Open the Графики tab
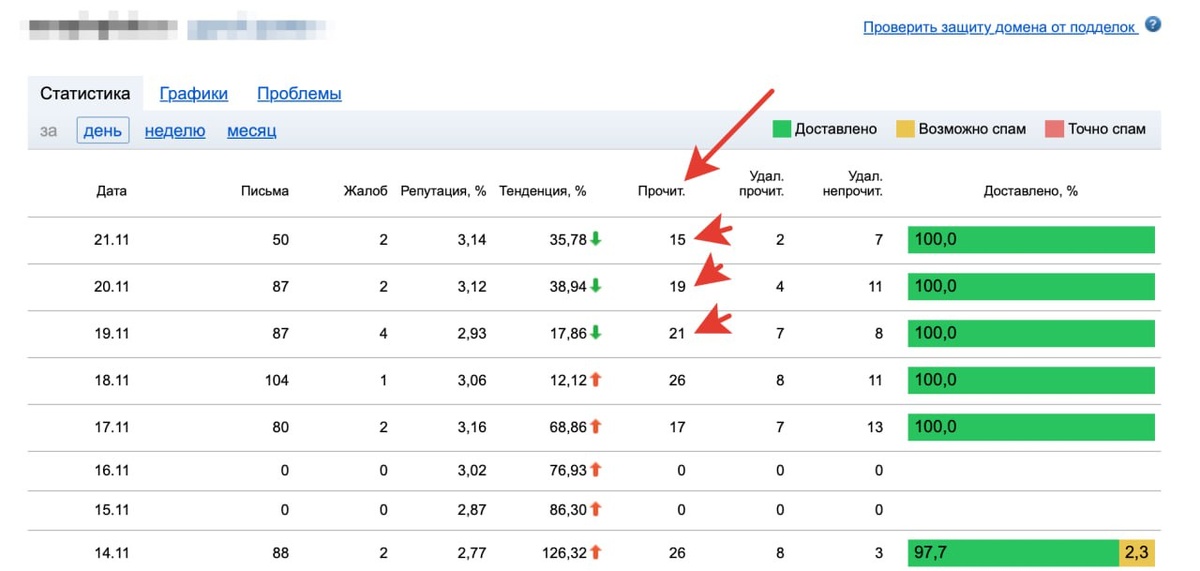The height and width of the screenshot is (571, 1200). click(x=193, y=94)
